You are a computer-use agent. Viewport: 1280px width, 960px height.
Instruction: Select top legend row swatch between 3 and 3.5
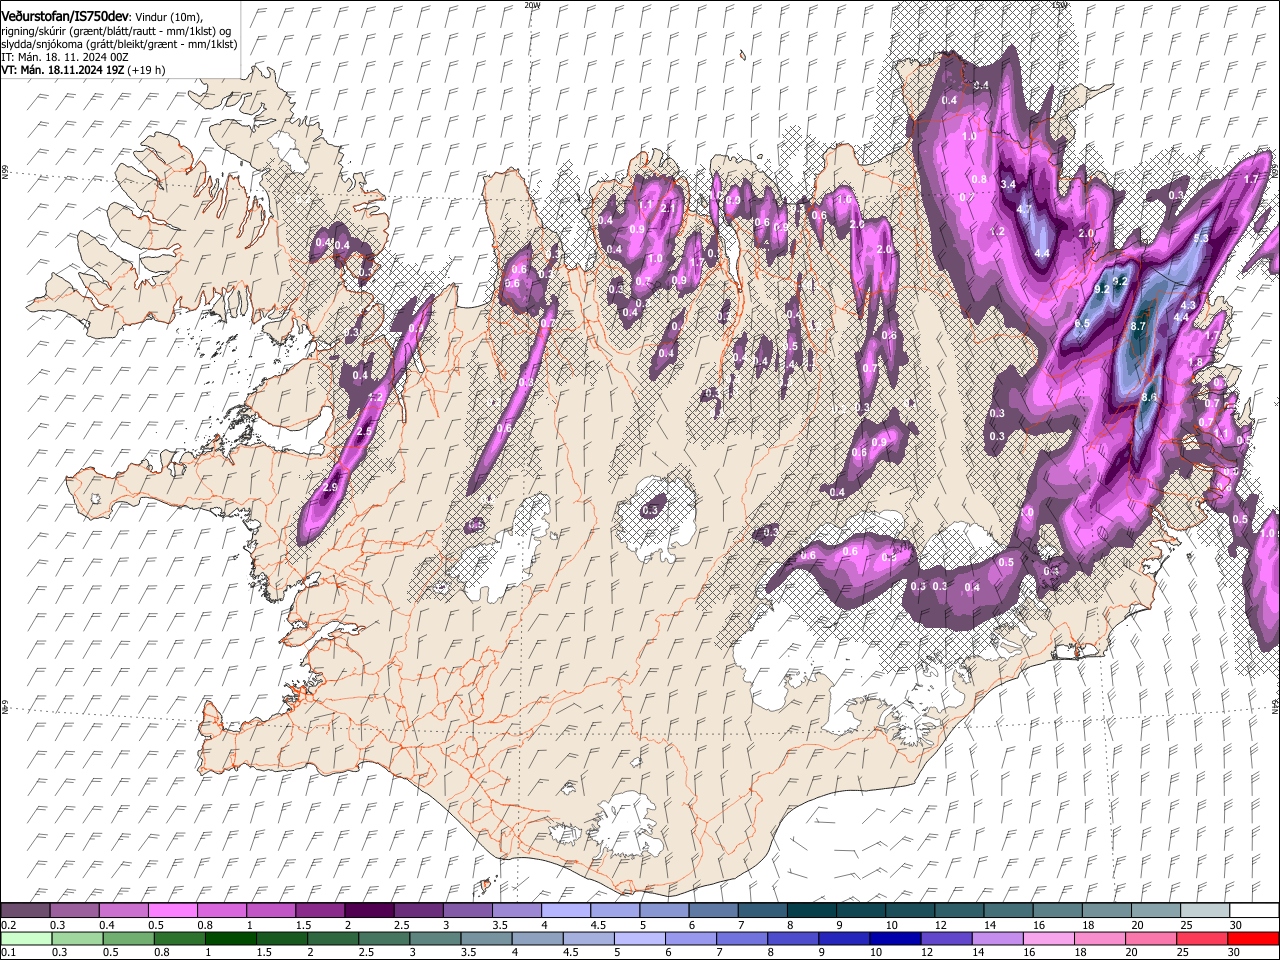coord(467,910)
